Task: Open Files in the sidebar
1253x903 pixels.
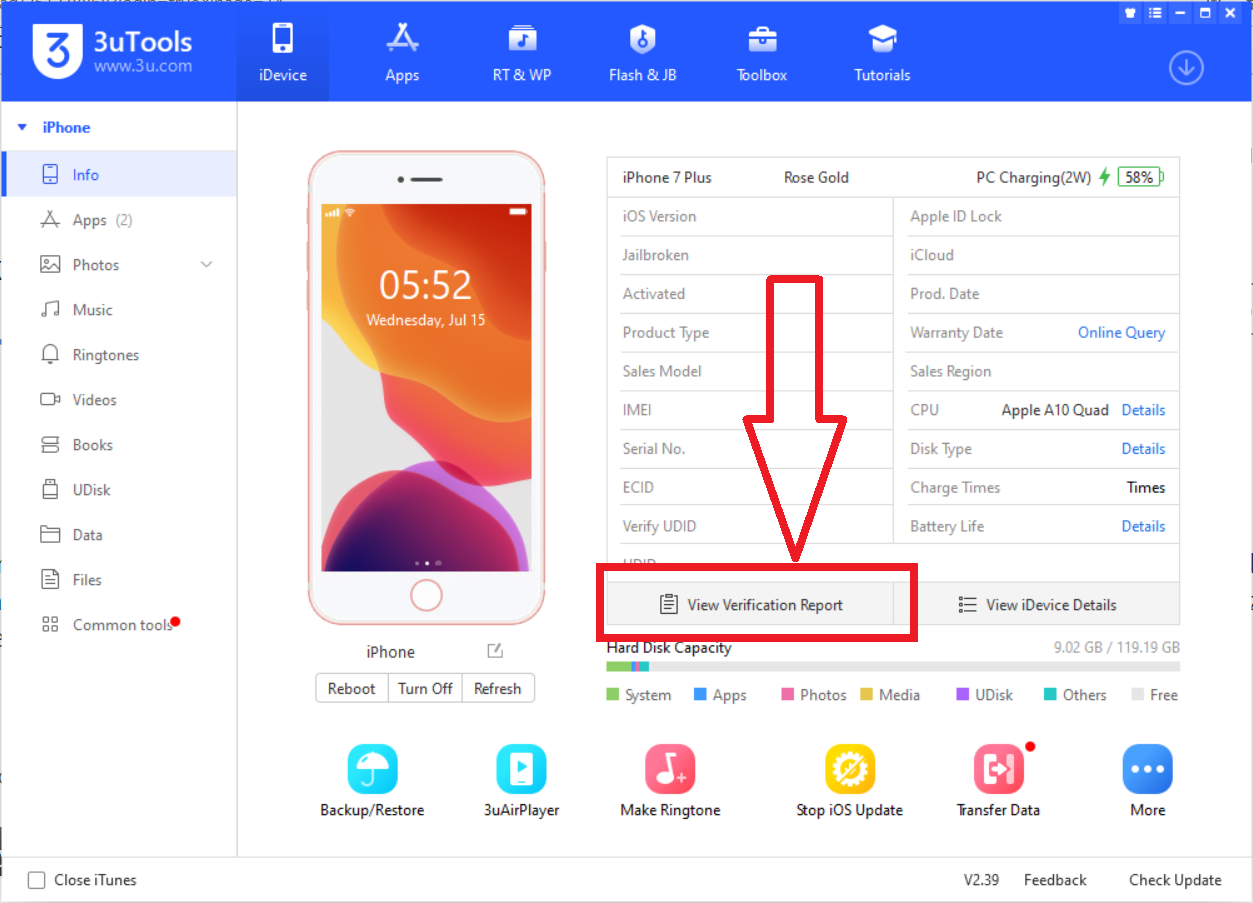Action: click(x=120, y=580)
